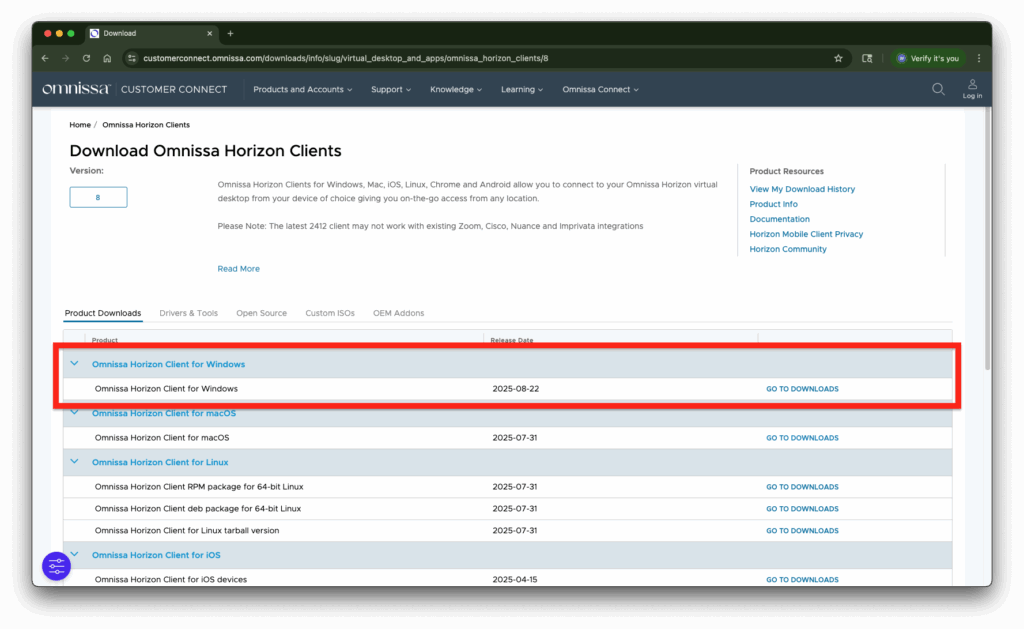Reload the page with the refresh icon
This screenshot has width=1024, height=629.
[86, 58]
